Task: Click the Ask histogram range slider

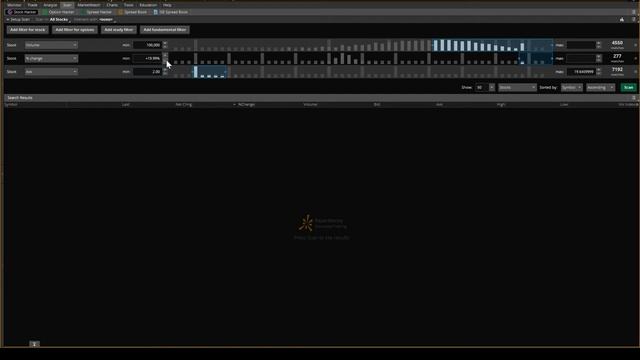Action: 361,71
